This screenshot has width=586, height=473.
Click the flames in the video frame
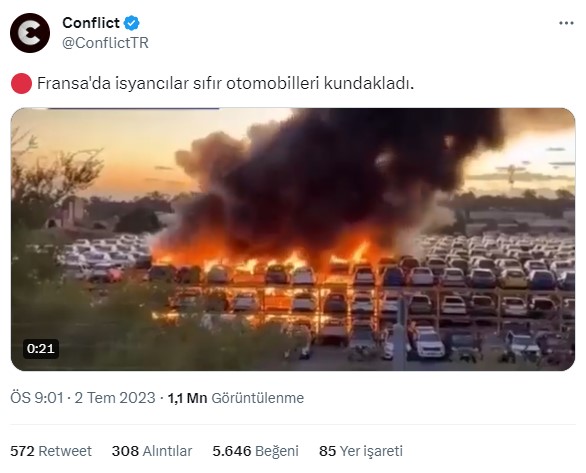click(262, 258)
